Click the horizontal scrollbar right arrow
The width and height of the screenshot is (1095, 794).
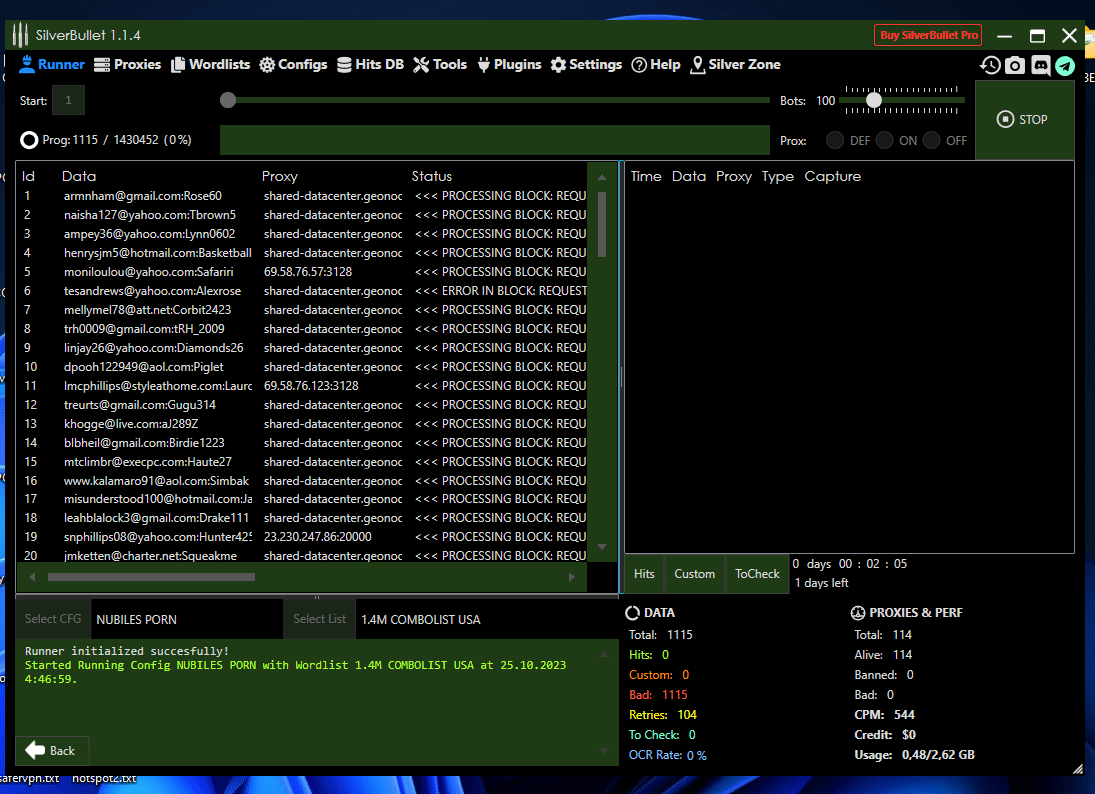click(571, 577)
